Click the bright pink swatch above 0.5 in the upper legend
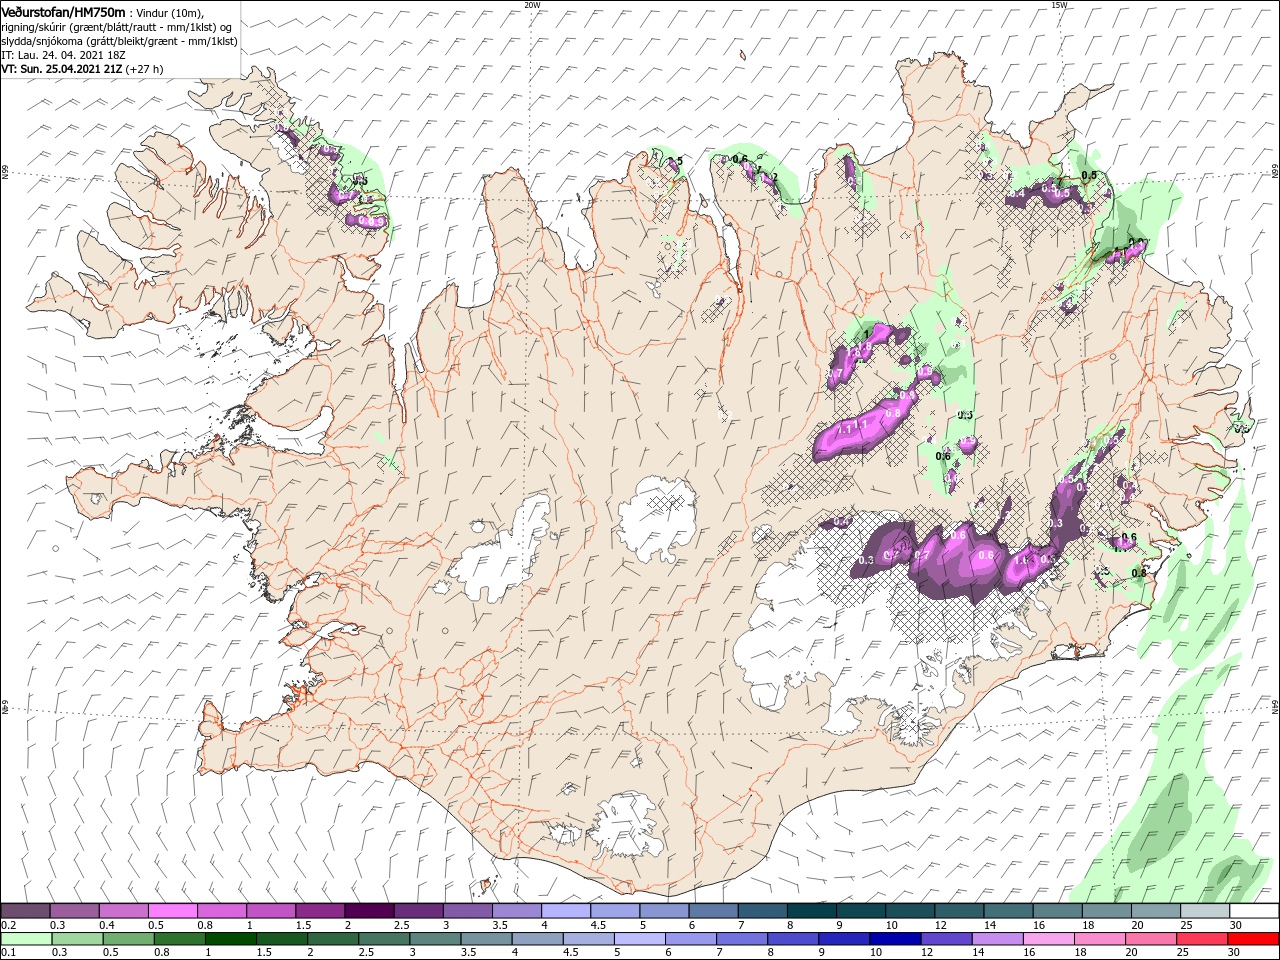 click(x=173, y=910)
